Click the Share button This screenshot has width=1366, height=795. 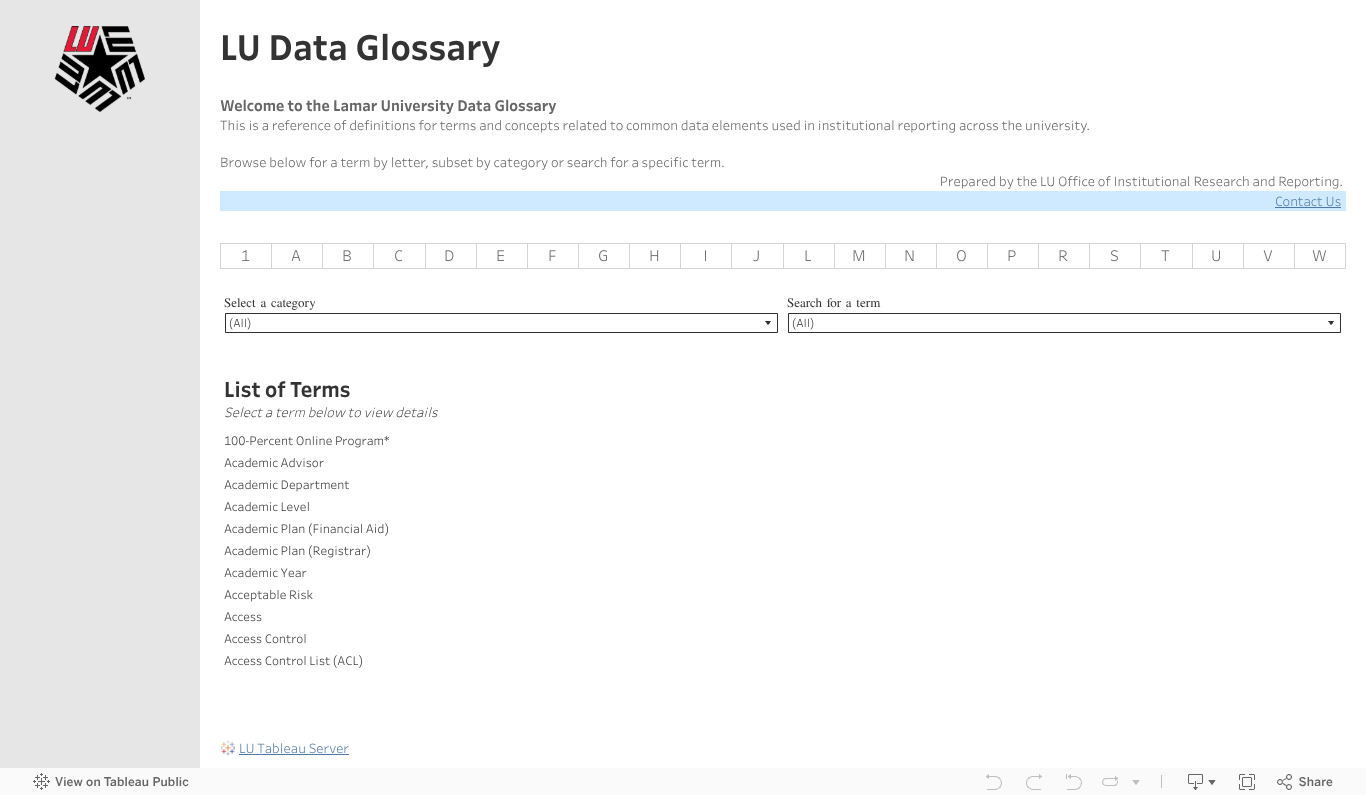pyautogui.click(x=1305, y=782)
